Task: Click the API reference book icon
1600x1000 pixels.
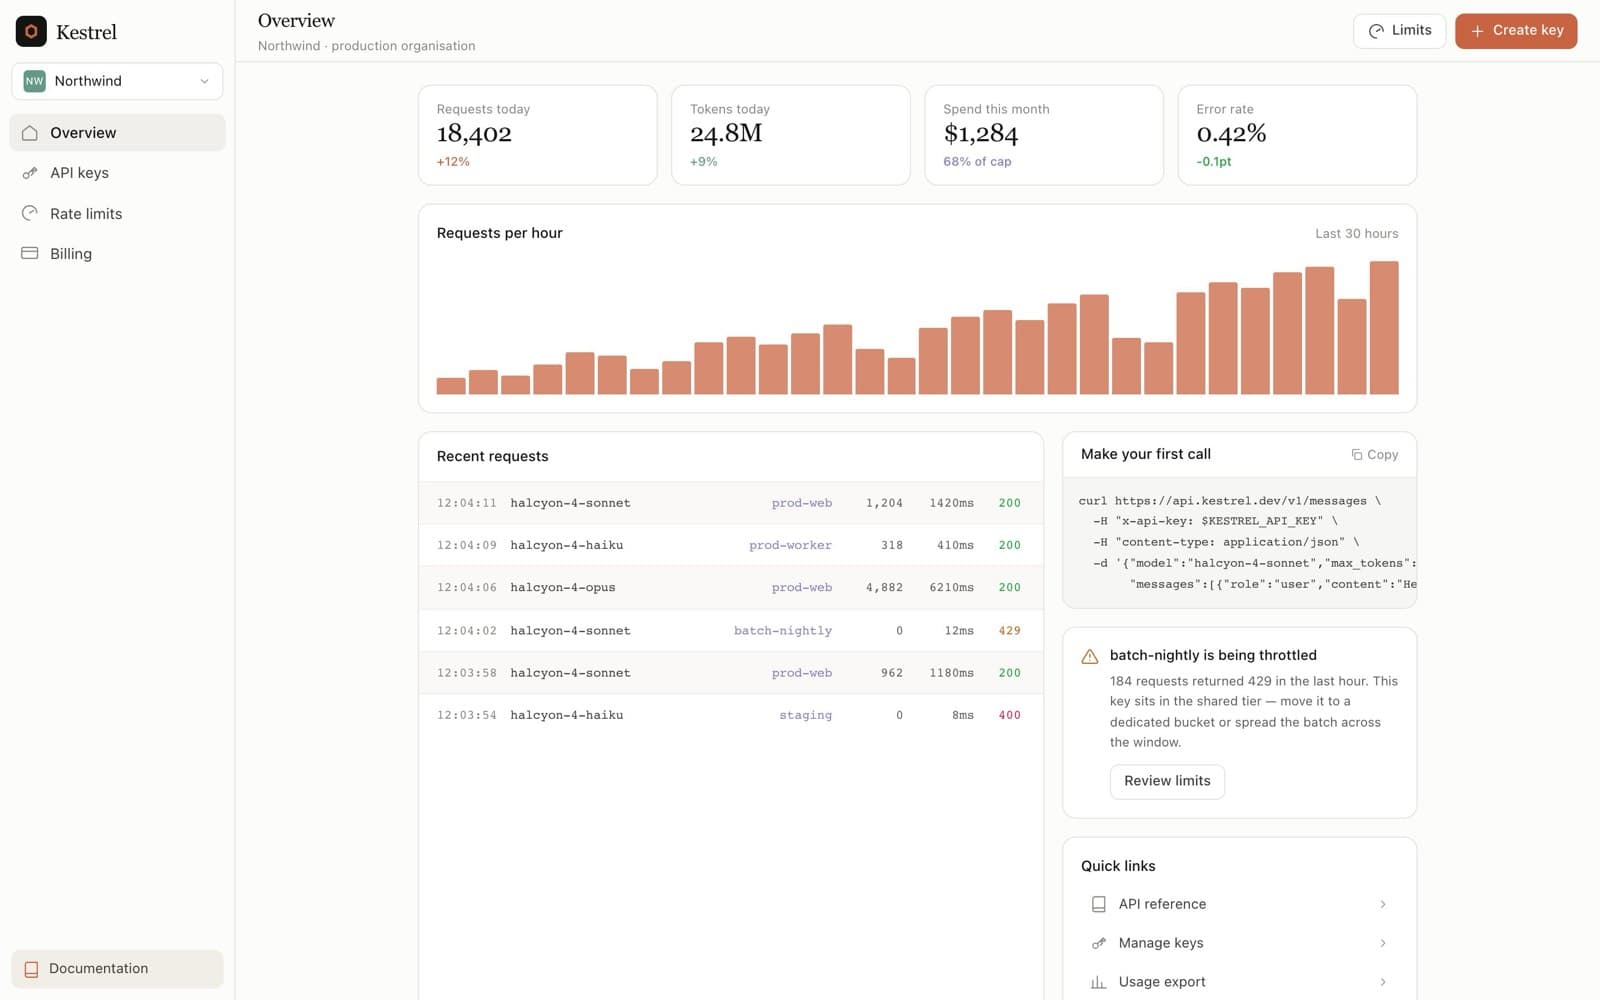Action: 1098,904
